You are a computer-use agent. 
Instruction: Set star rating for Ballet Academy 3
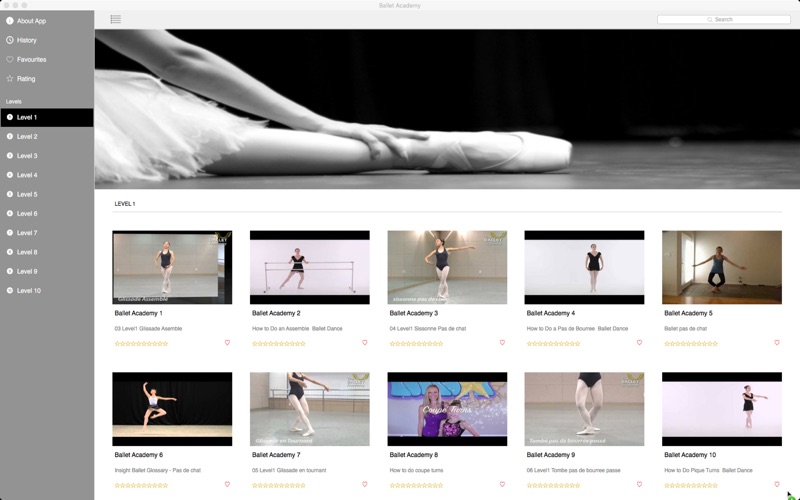(x=416, y=344)
